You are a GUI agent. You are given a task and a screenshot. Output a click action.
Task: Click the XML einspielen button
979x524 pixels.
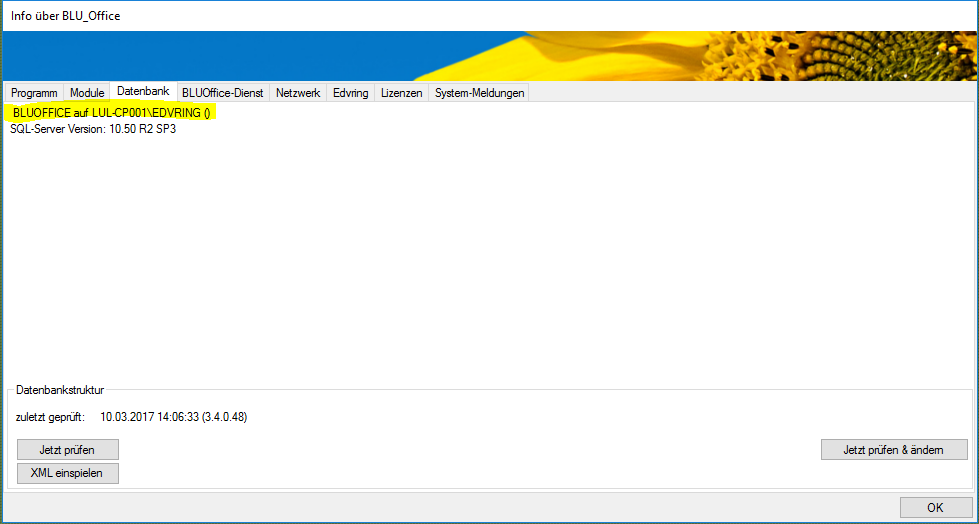(67, 473)
